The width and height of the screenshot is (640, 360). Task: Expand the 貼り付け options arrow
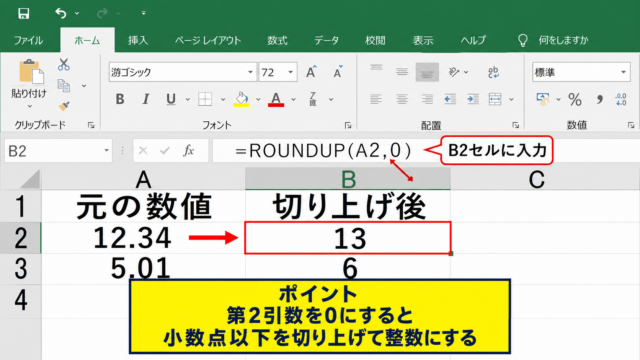click(x=30, y=107)
